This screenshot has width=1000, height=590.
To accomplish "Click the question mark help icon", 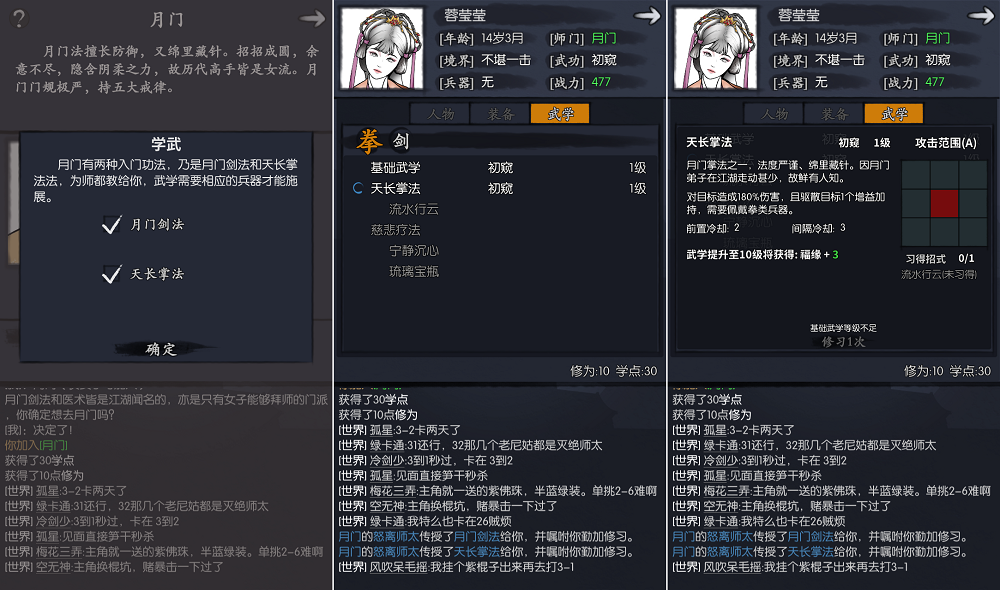I will pos(19,18).
